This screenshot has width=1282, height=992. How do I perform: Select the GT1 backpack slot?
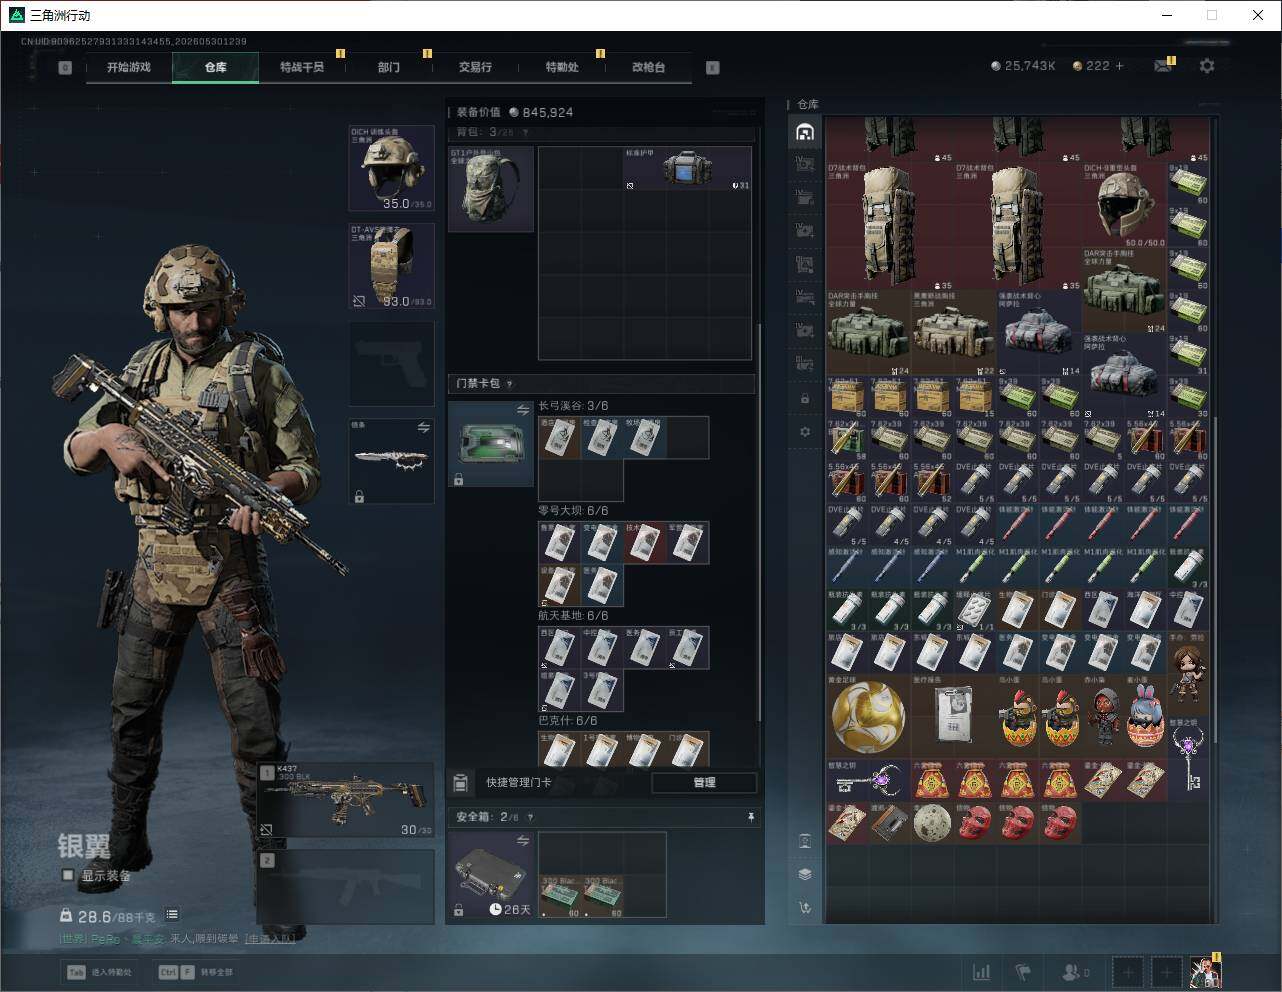pyautogui.click(x=491, y=189)
